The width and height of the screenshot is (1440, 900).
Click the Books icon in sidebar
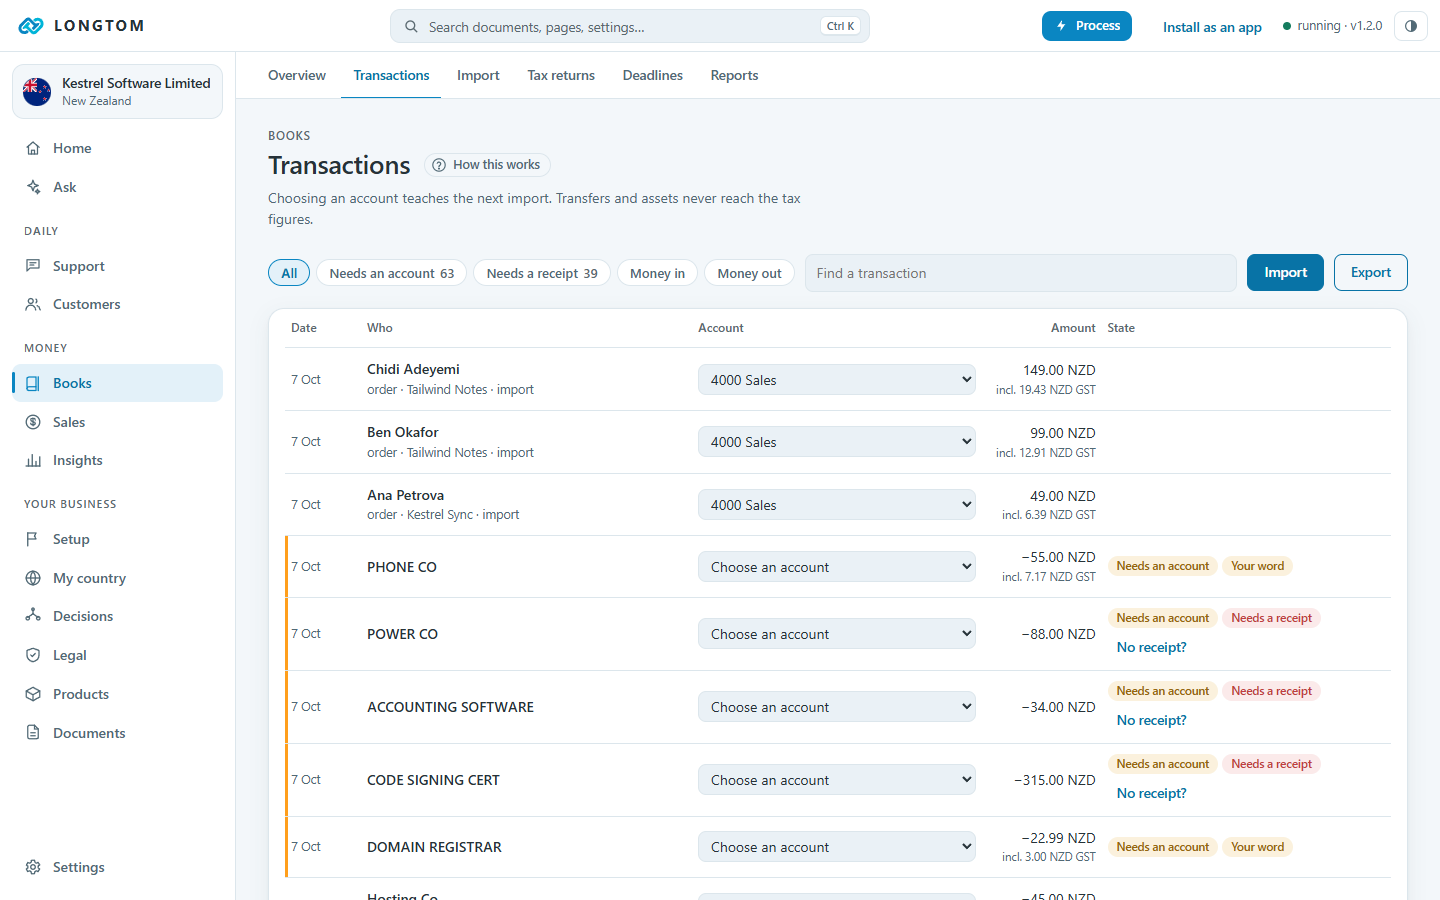point(33,383)
